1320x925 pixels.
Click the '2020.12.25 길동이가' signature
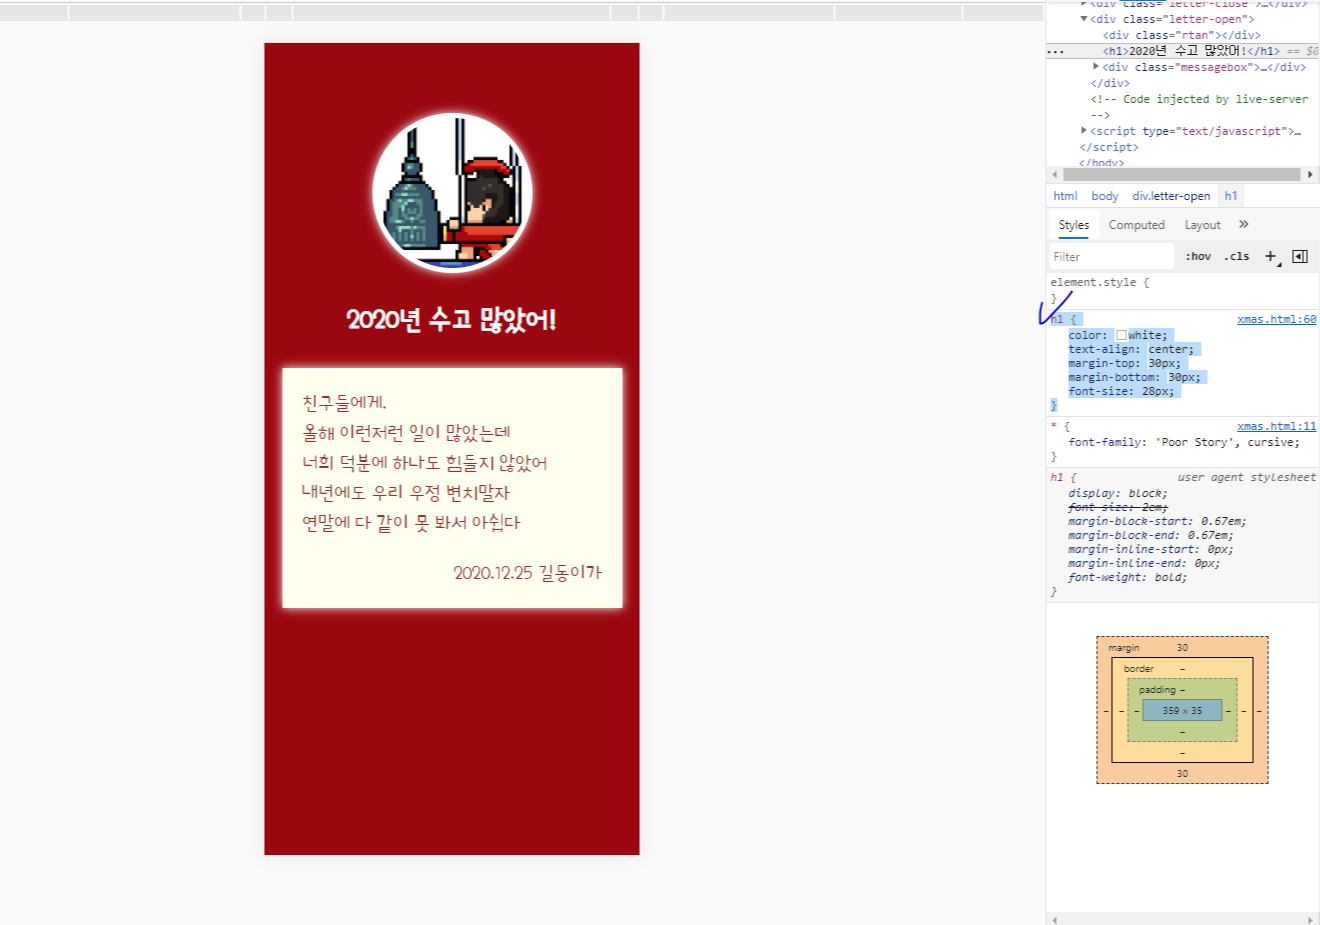click(527, 572)
